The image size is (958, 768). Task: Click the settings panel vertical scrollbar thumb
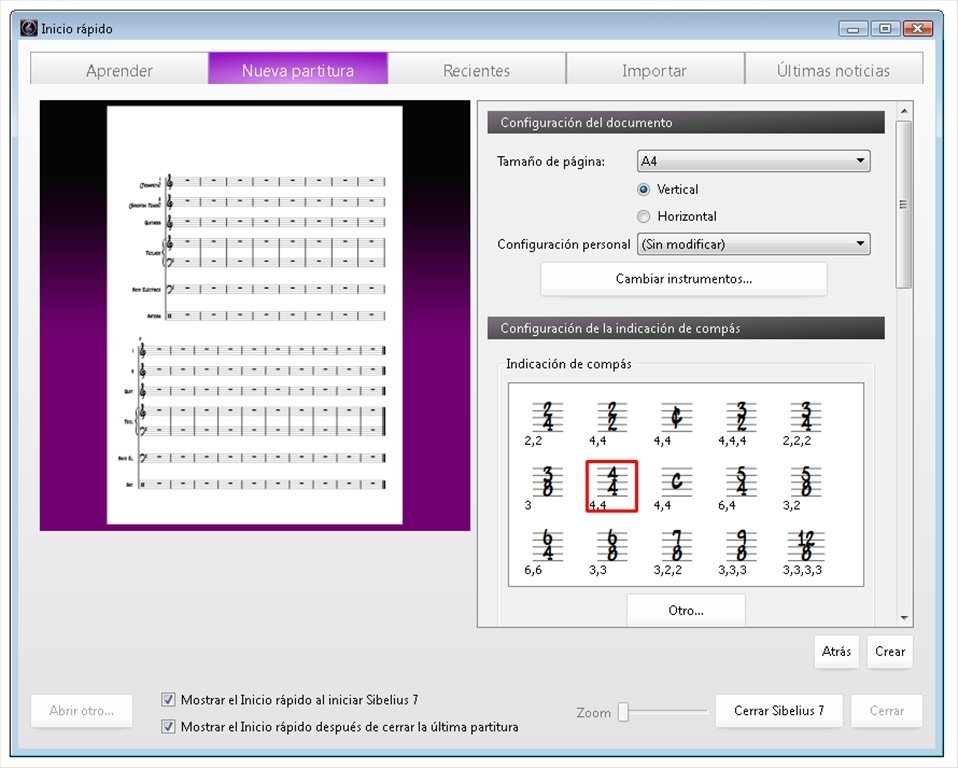tap(904, 204)
